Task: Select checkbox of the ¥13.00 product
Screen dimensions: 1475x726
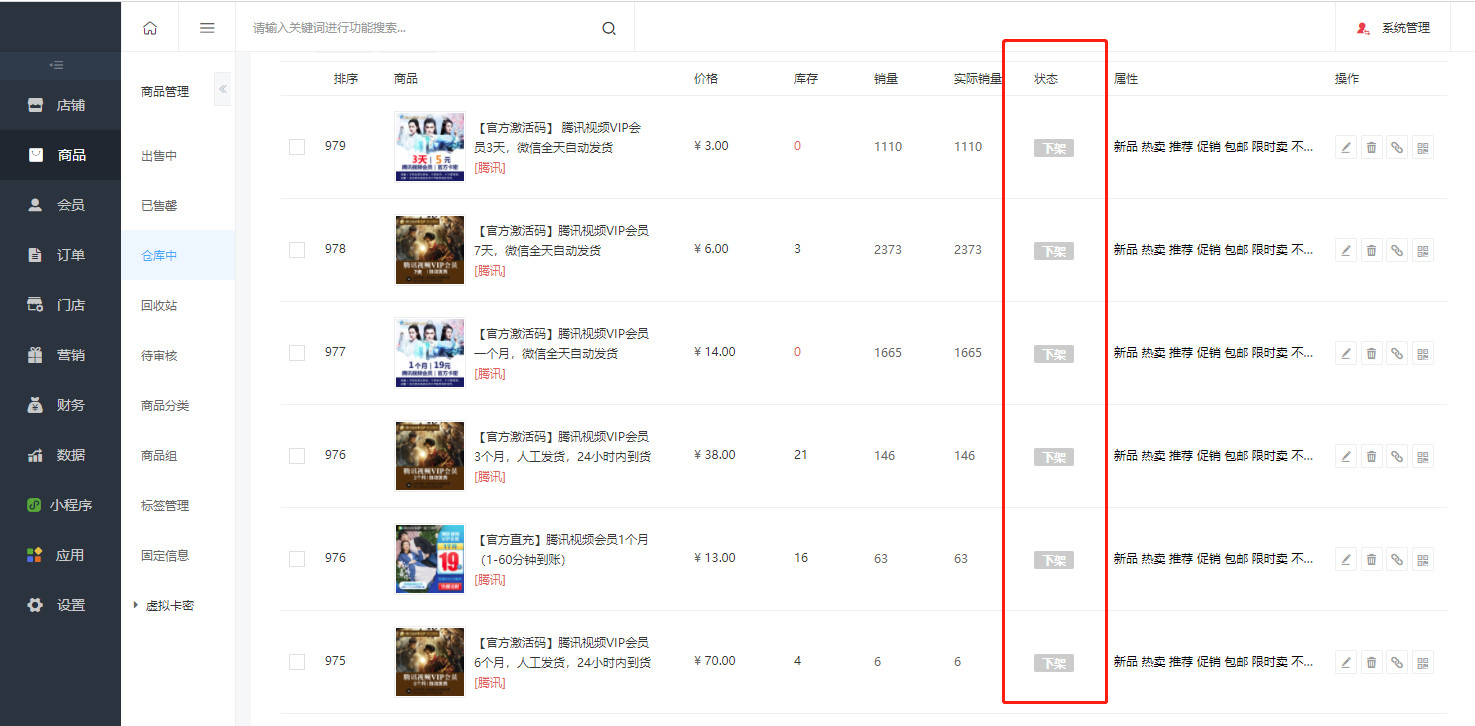Action: click(297, 559)
